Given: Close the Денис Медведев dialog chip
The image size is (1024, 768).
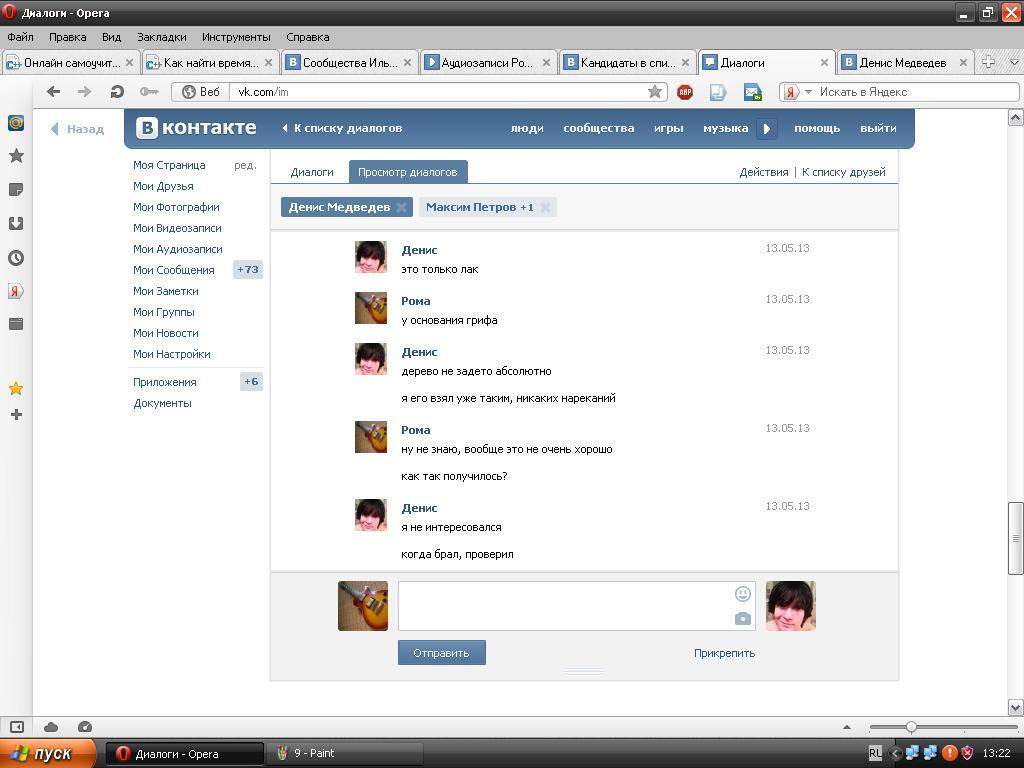Looking at the screenshot, I should pyautogui.click(x=402, y=208).
